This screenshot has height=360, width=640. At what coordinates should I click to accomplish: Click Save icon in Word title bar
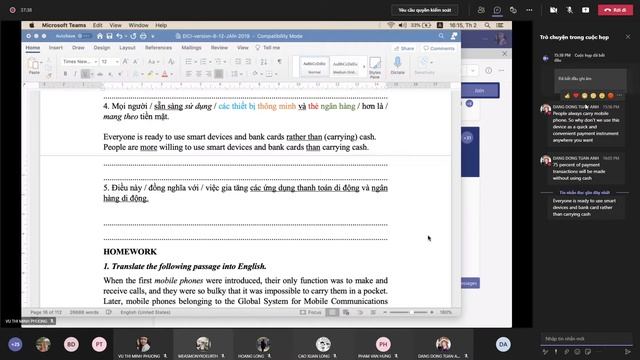pyautogui.click(x=109, y=36)
